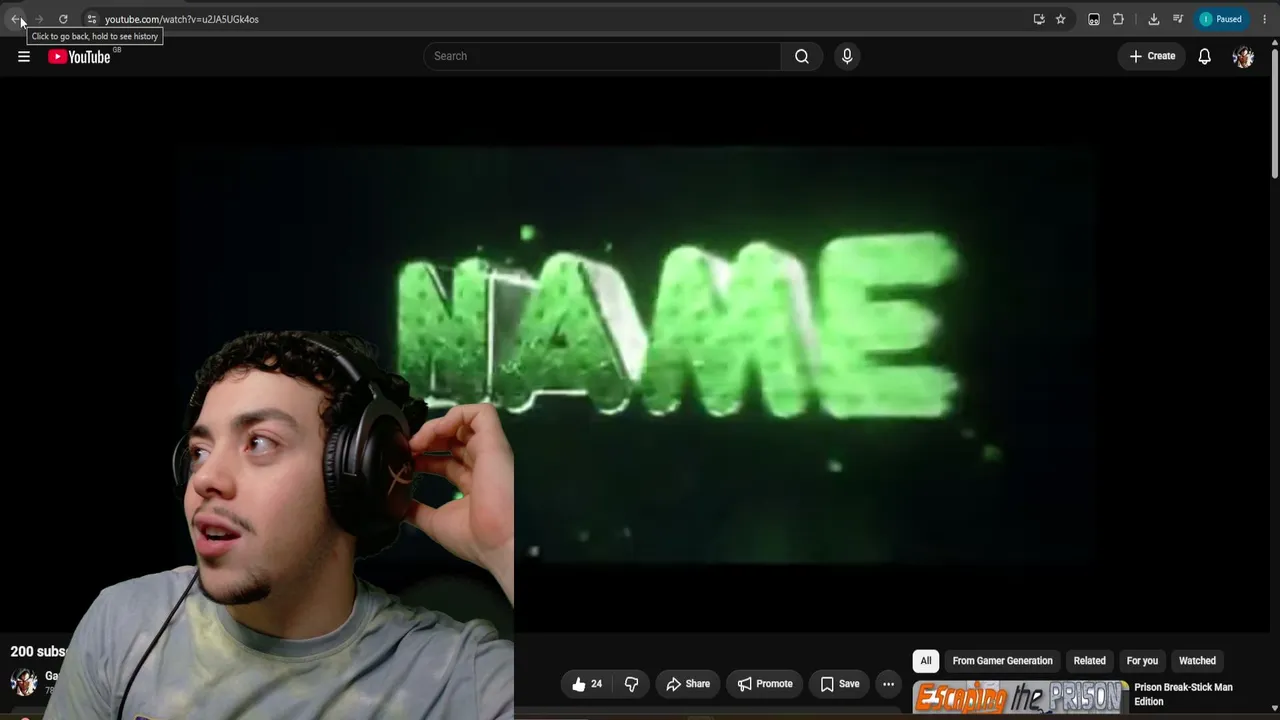Open the channel avatar below the video
The image size is (1280, 720).
click(24, 682)
